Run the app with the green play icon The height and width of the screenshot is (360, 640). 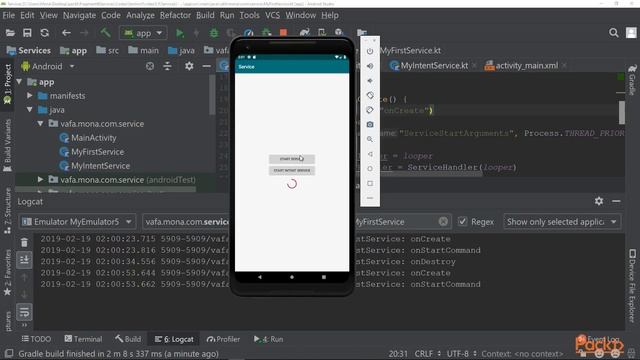(x=180, y=33)
